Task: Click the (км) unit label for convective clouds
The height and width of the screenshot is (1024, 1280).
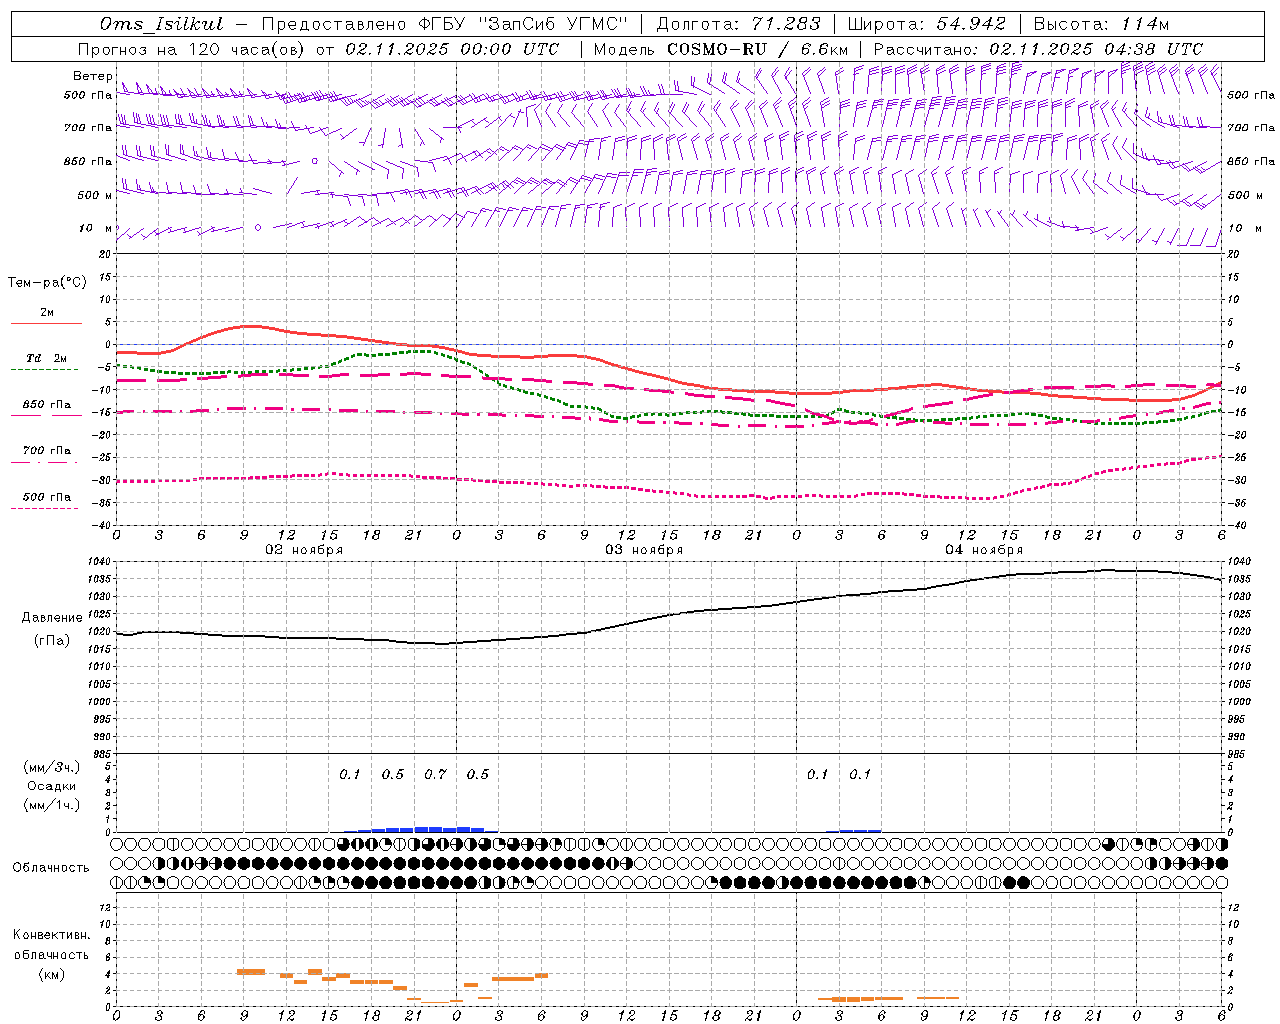Action: 51,973
